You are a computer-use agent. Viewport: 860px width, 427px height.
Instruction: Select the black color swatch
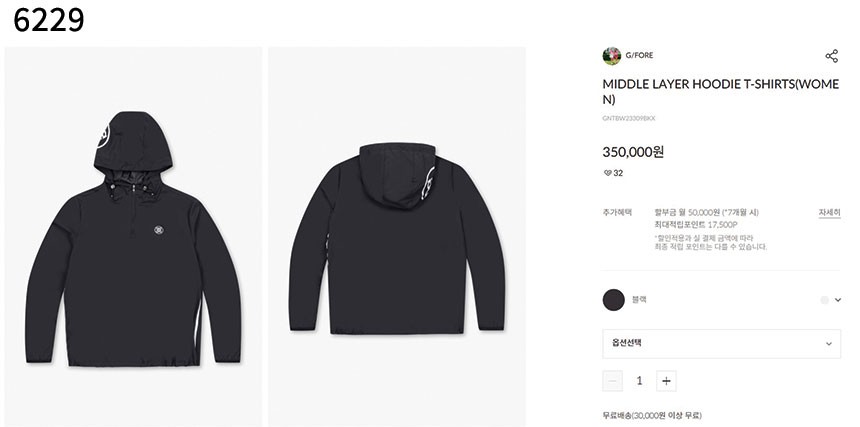pyautogui.click(x=614, y=299)
